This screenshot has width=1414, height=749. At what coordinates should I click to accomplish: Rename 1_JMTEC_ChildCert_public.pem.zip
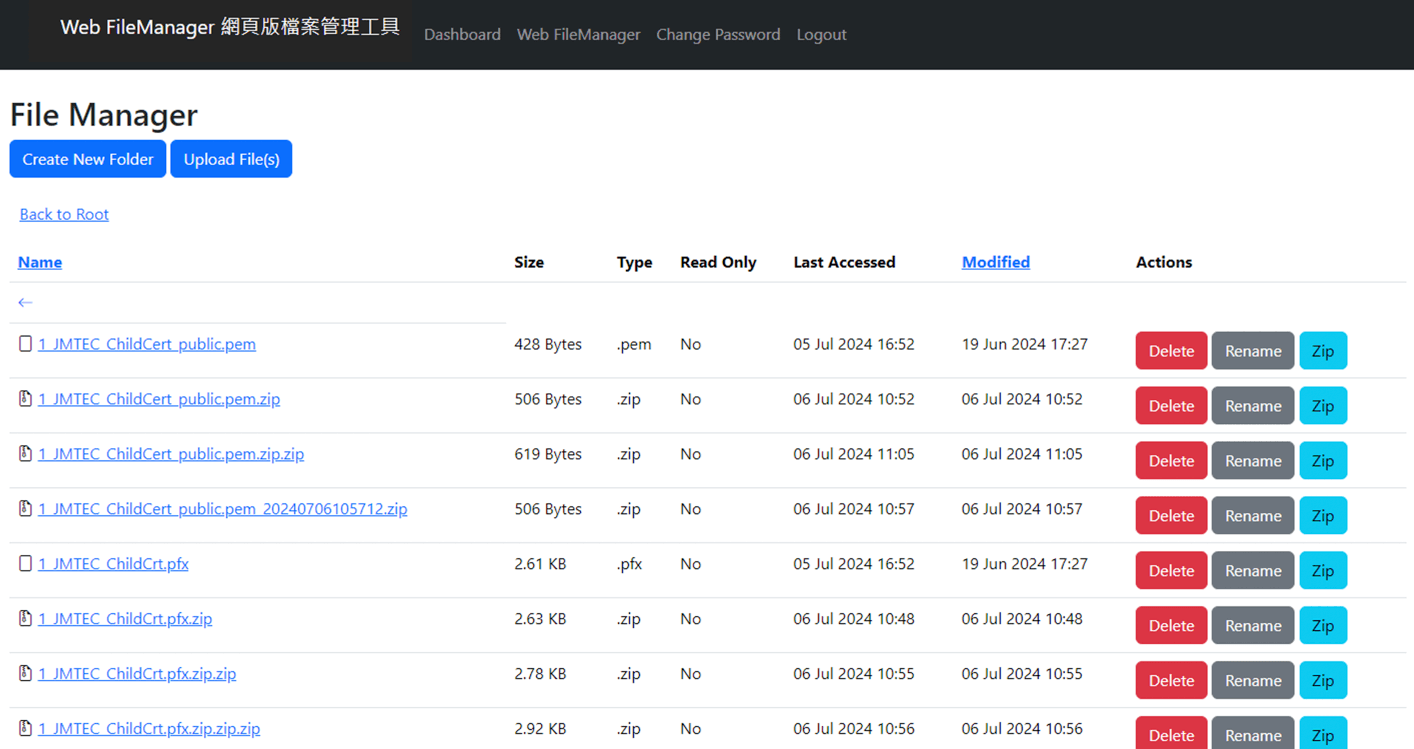coord(1253,406)
